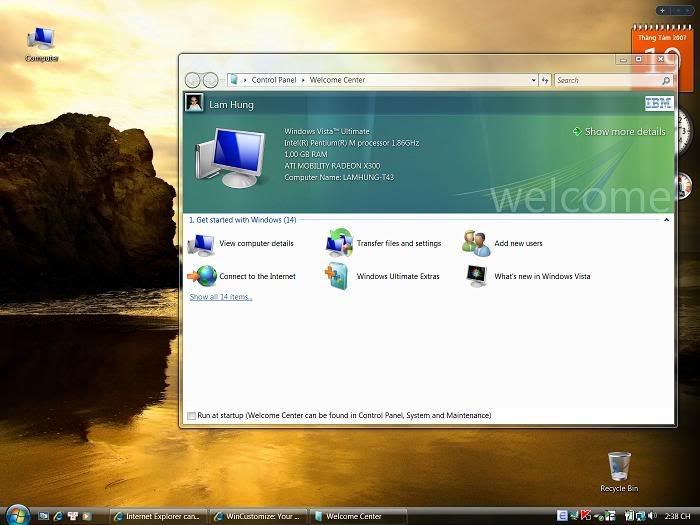Image resolution: width=700 pixels, height=525 pixels.
Task: Open Transfer files and settings
Action: pos(398,243)
